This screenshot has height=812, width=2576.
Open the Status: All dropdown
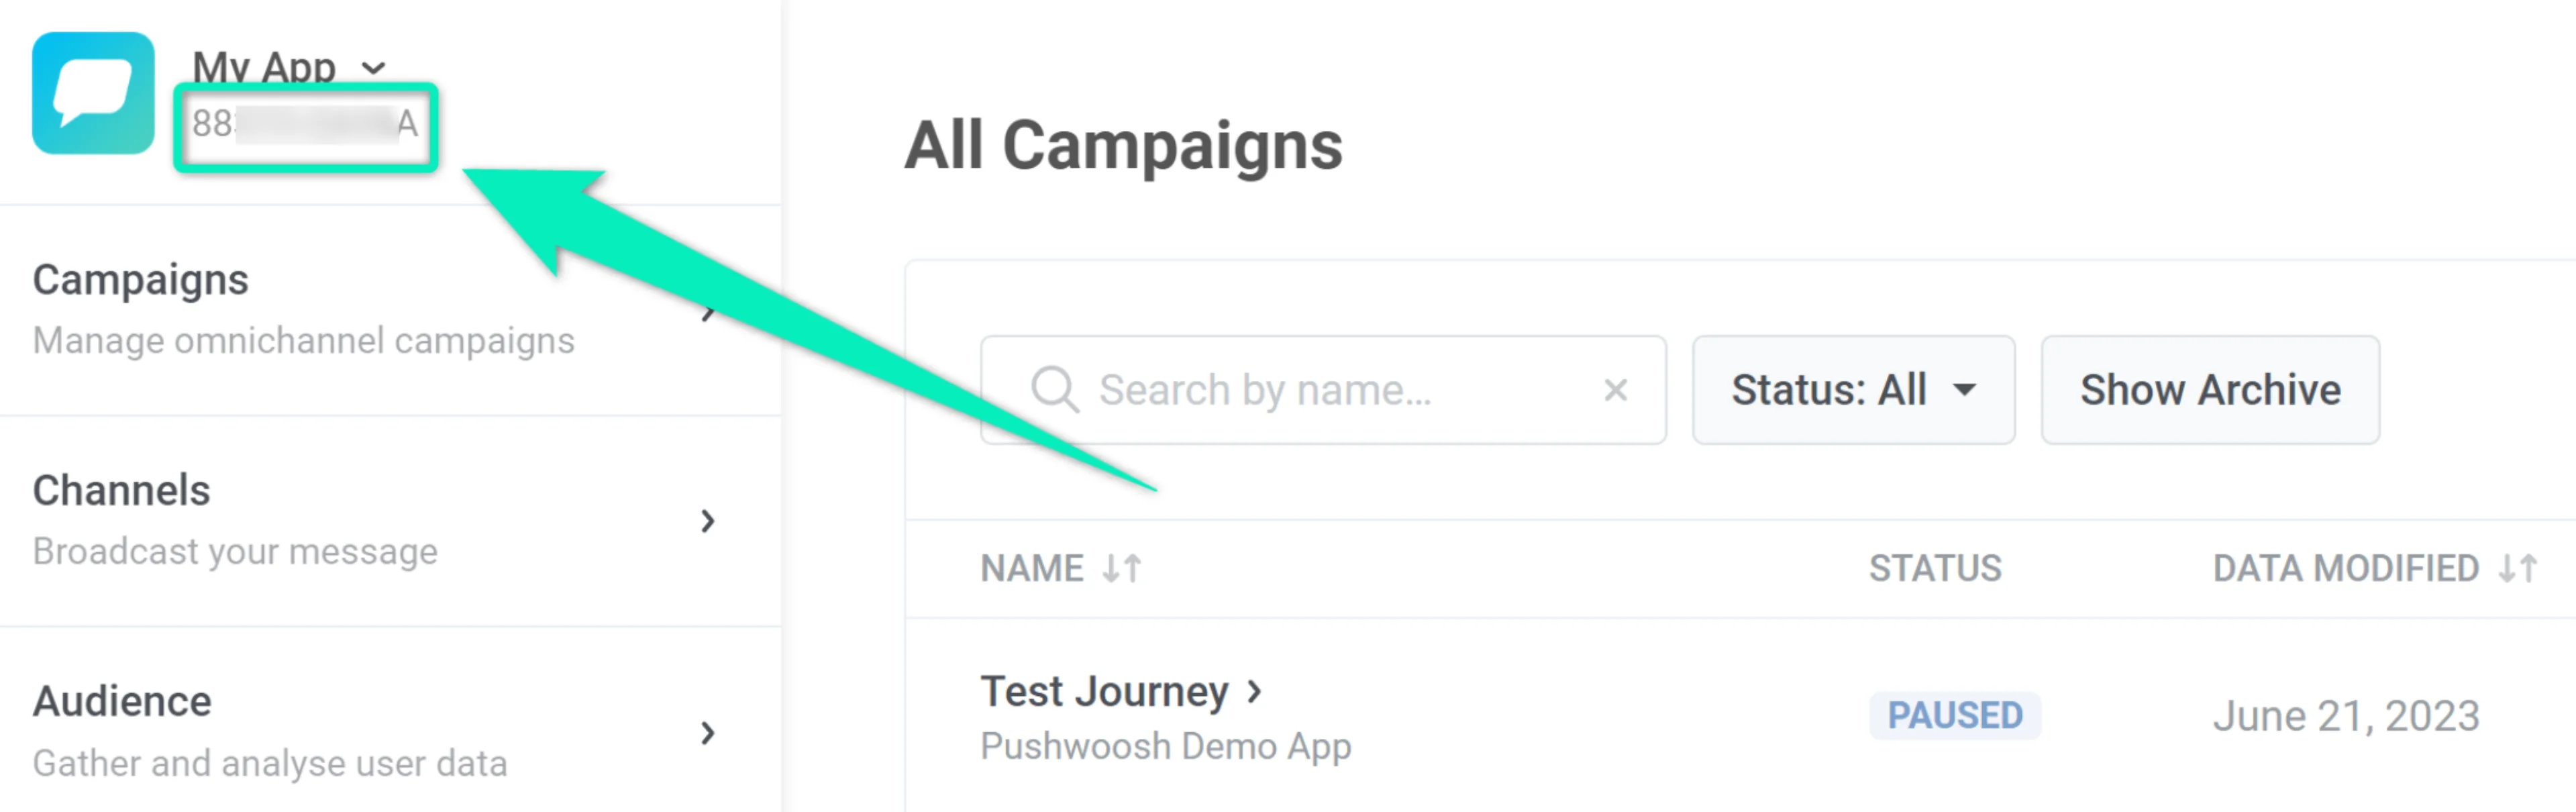tap(1853, 390)
